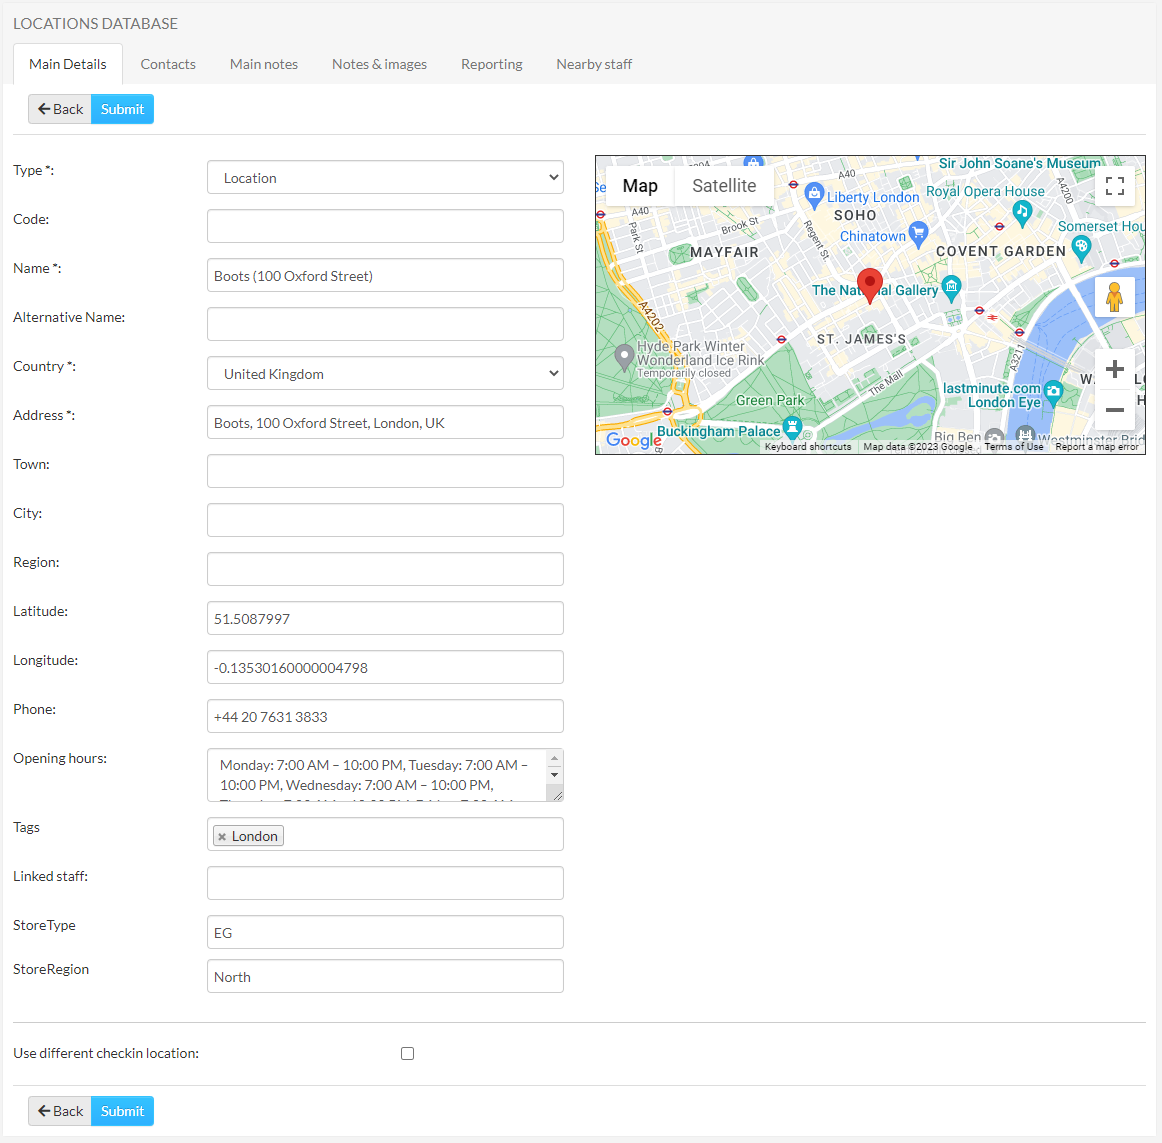
Task: Click the Region input field
Action: click(x=385, y=569)
